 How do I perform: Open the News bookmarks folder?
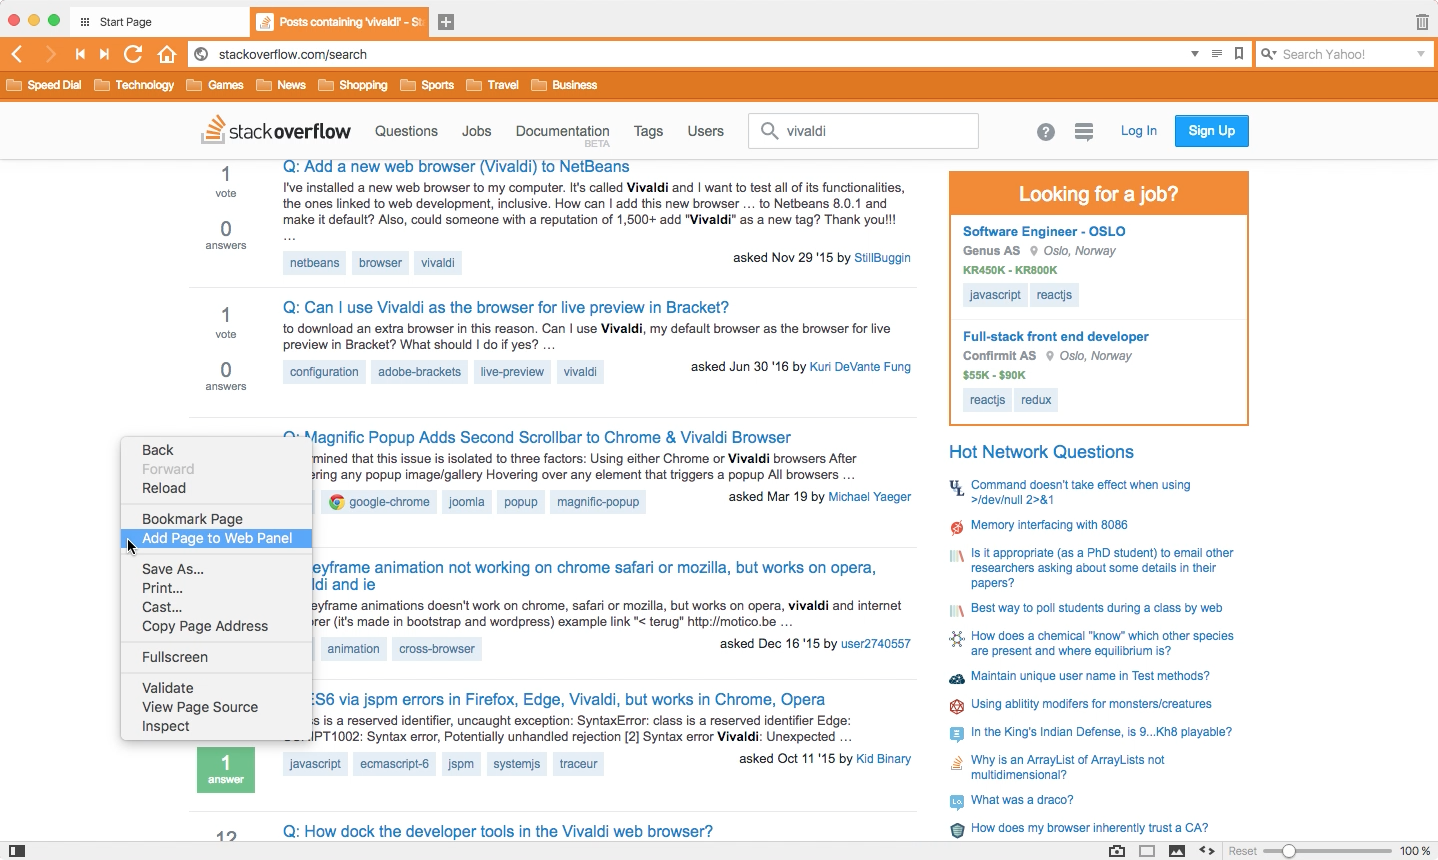click(281, 85)
